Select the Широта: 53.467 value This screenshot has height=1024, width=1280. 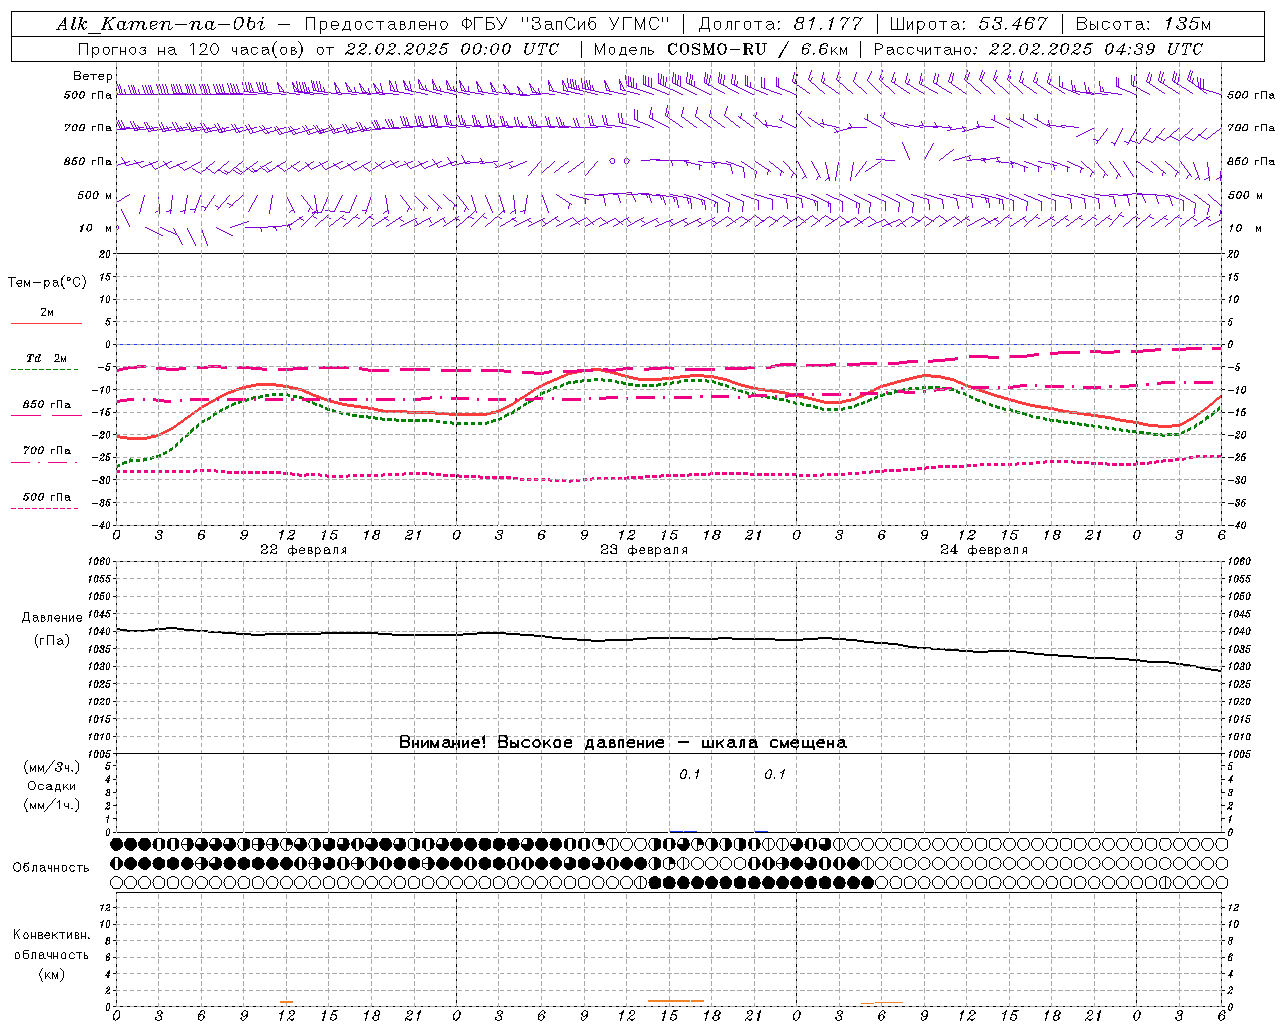pyautogui.click(x=968, y=24)
